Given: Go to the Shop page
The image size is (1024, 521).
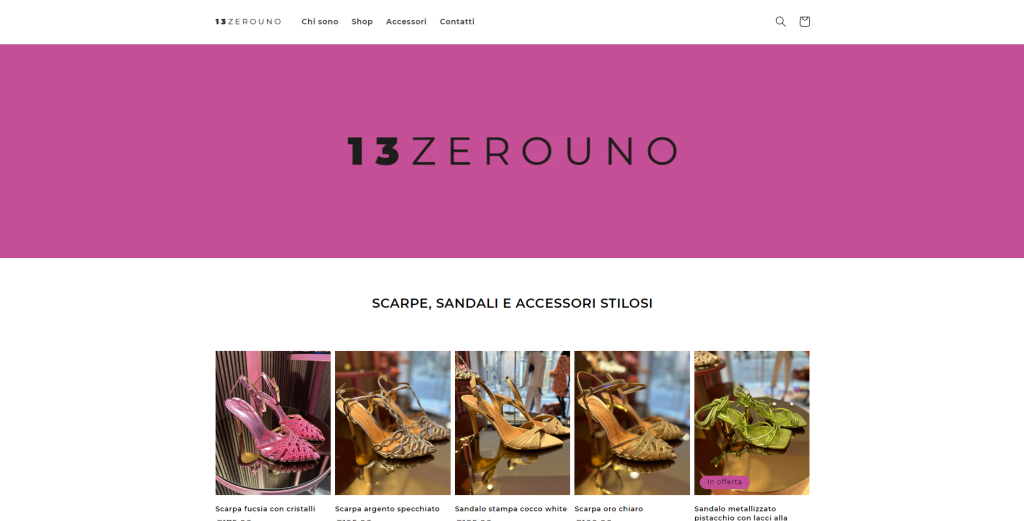Looking at the screenshot, I should tap(362, 22).
